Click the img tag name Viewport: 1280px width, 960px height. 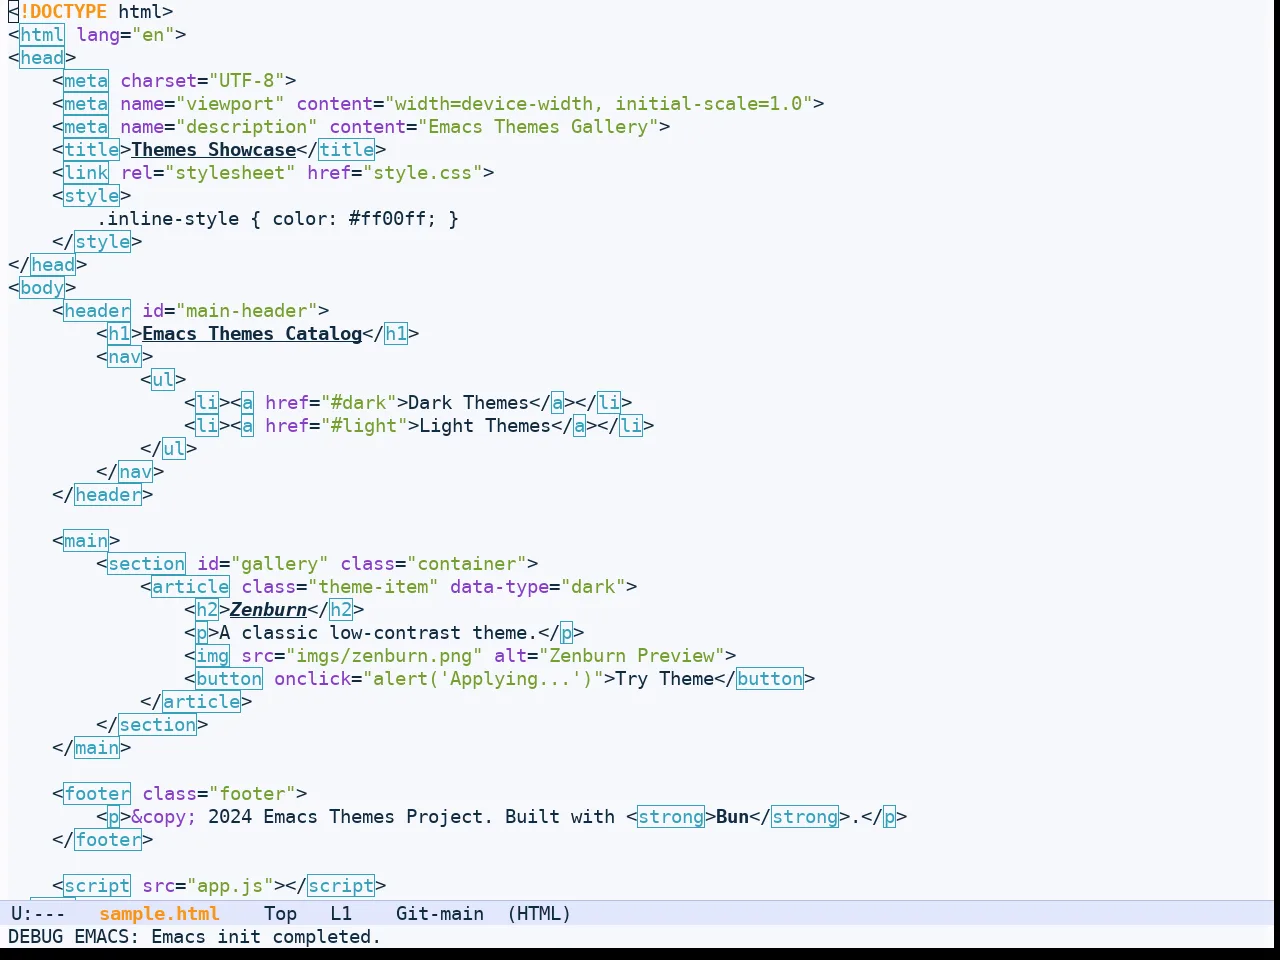click(x=213, y=656)
